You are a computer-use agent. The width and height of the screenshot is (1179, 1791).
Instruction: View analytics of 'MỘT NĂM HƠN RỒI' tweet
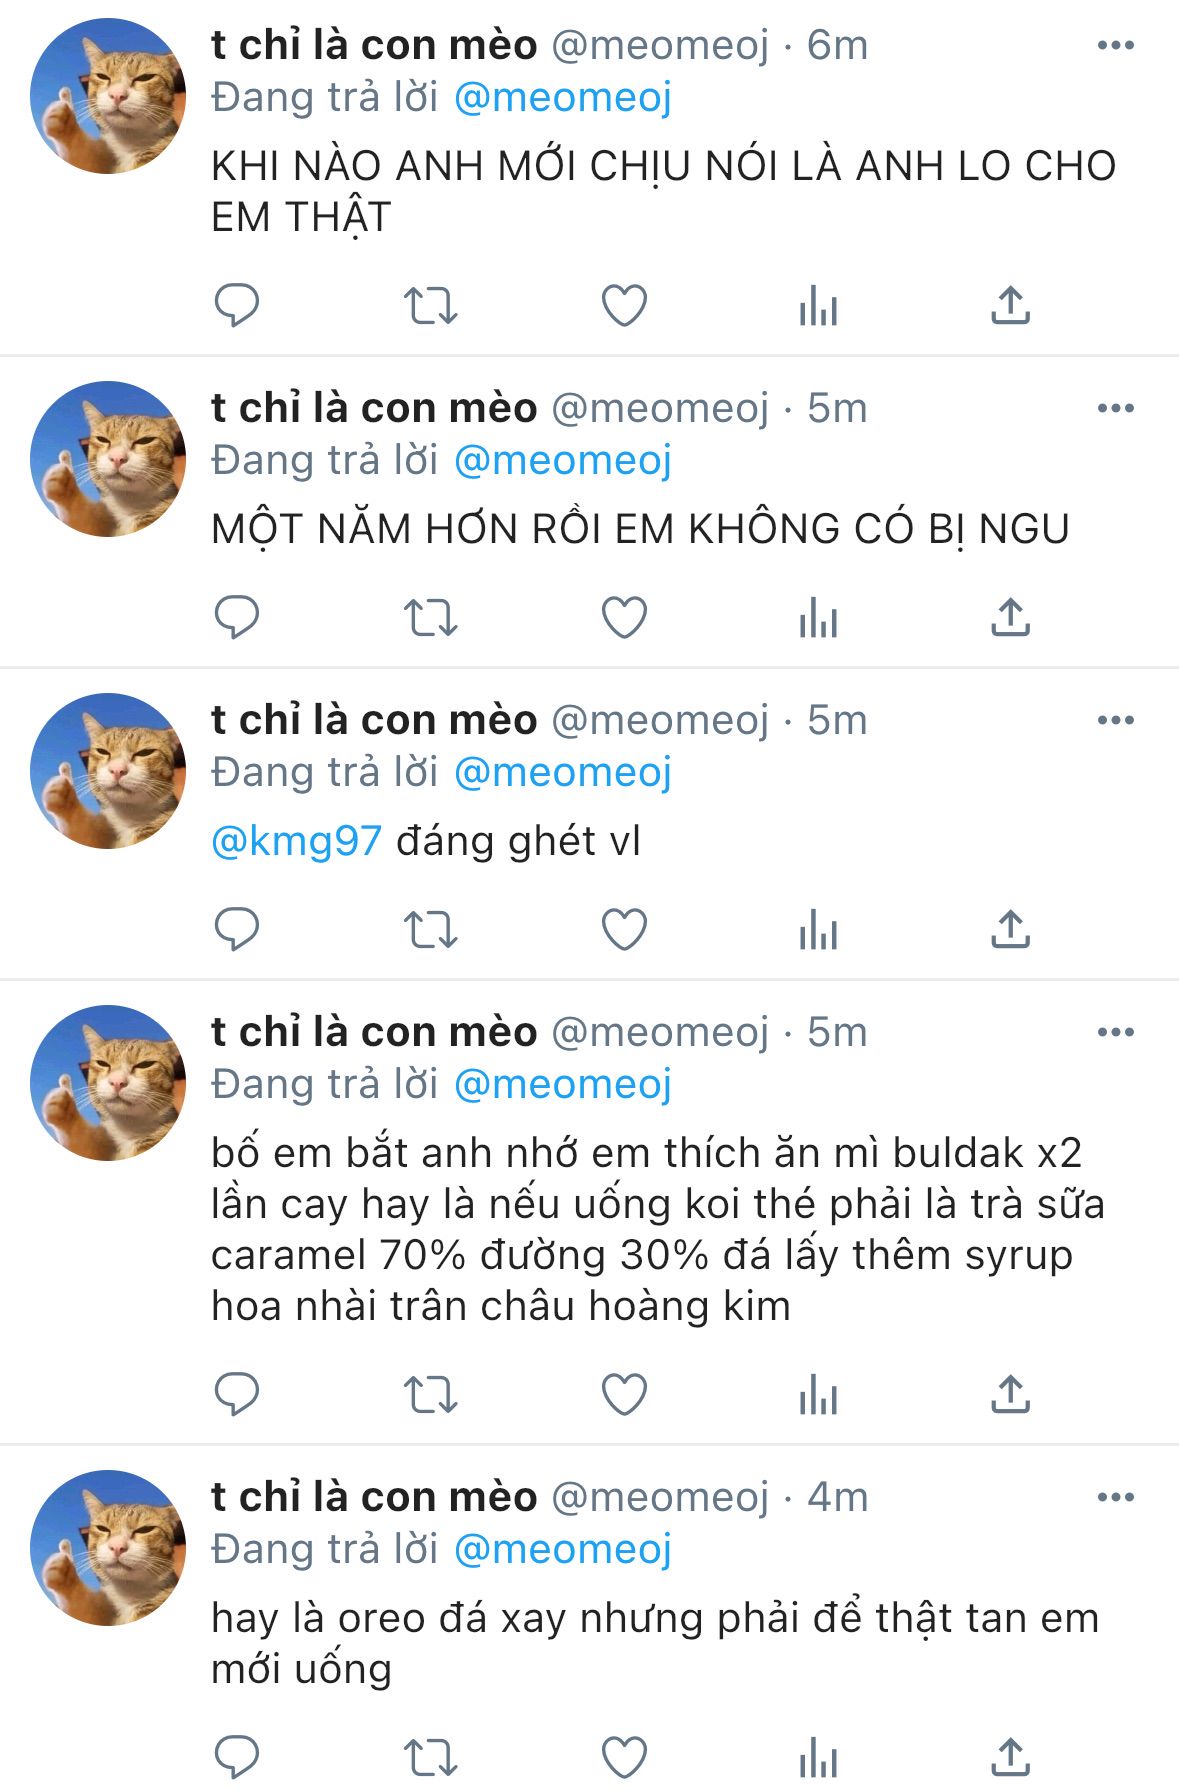click(x=818, y=617)
